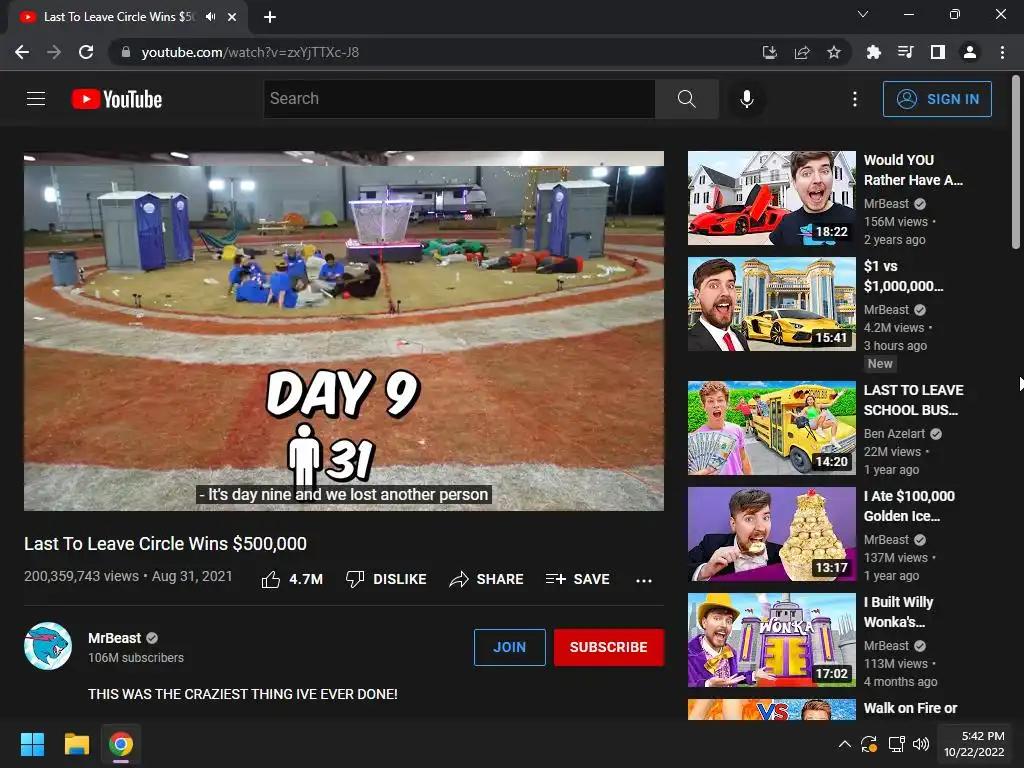Toggle Chrome side panel
The height and width of the screenshot is (768, 1024).
click(x=938, y=52)
